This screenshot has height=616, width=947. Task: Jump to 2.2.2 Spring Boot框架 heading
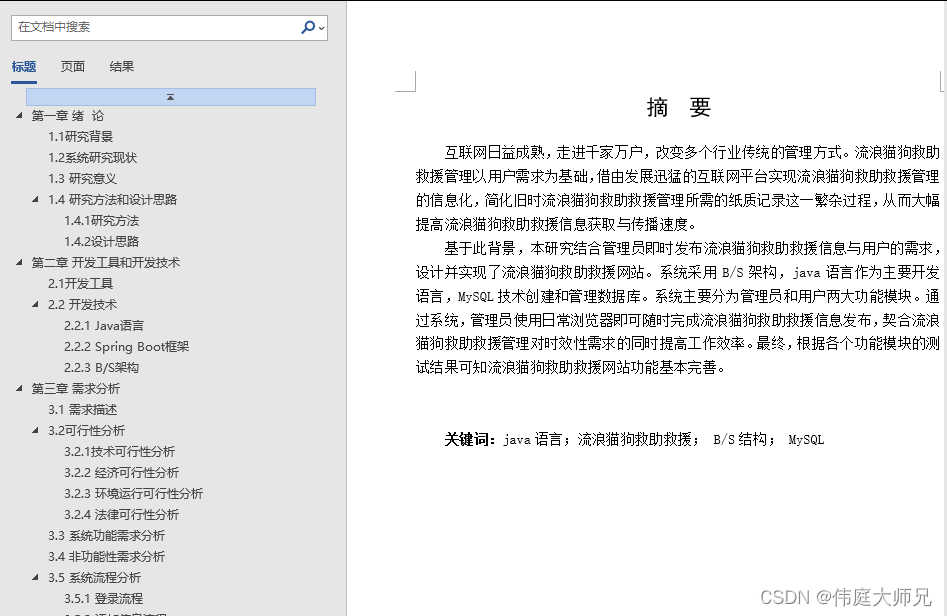pos(126,347)
